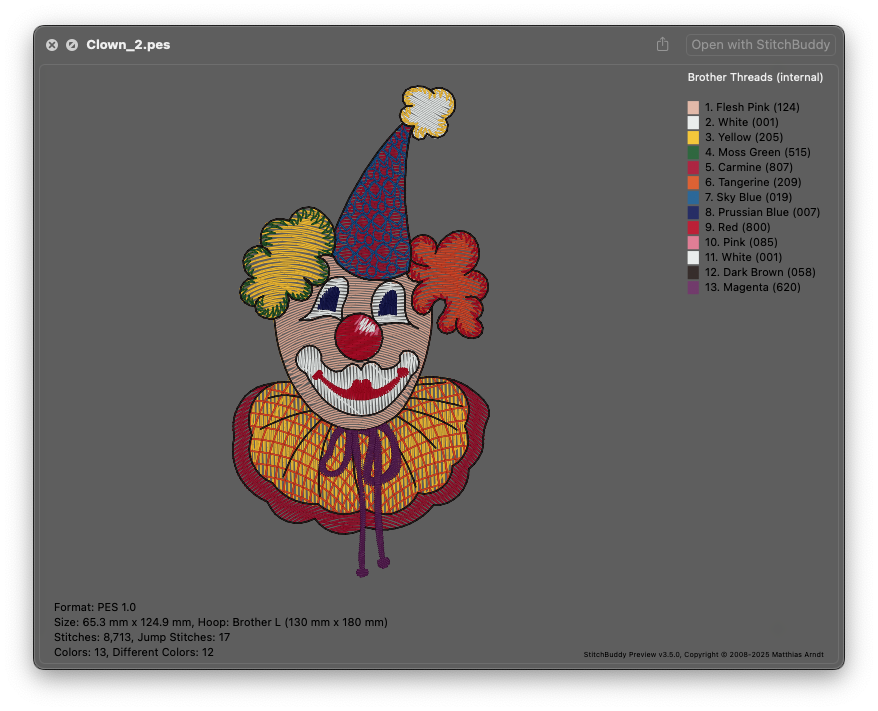Click the Prussian Blue (007) swatch

[x=693, y=212]
